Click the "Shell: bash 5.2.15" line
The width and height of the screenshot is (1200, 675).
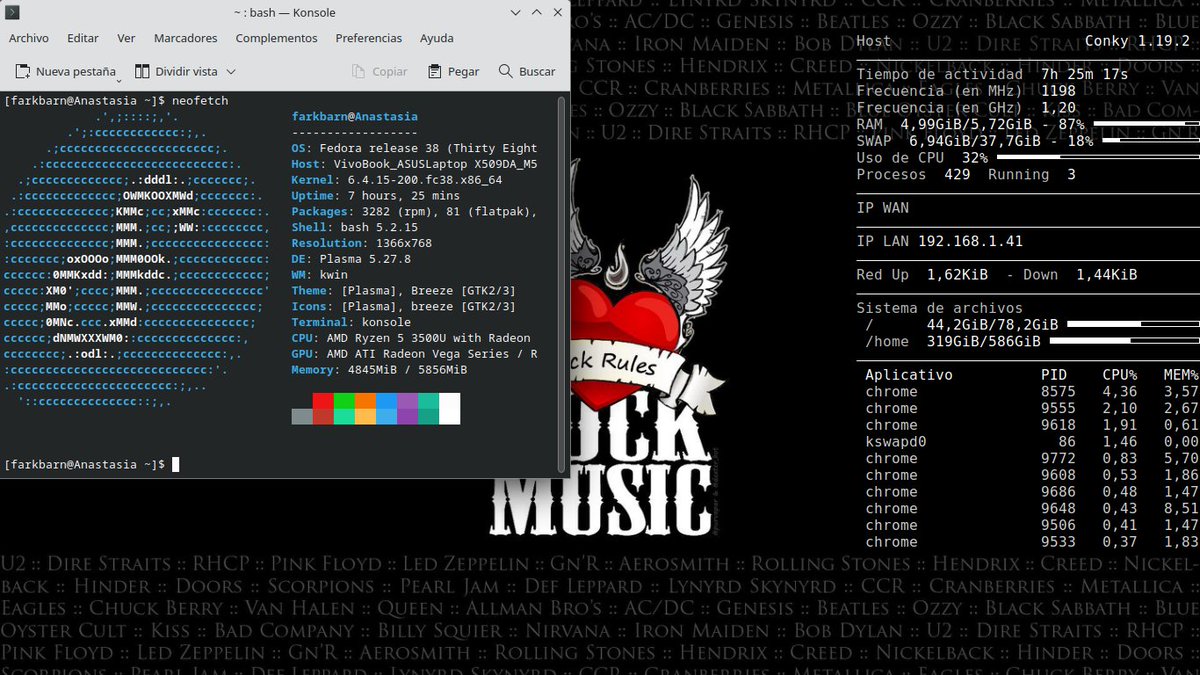coord(355,228)
